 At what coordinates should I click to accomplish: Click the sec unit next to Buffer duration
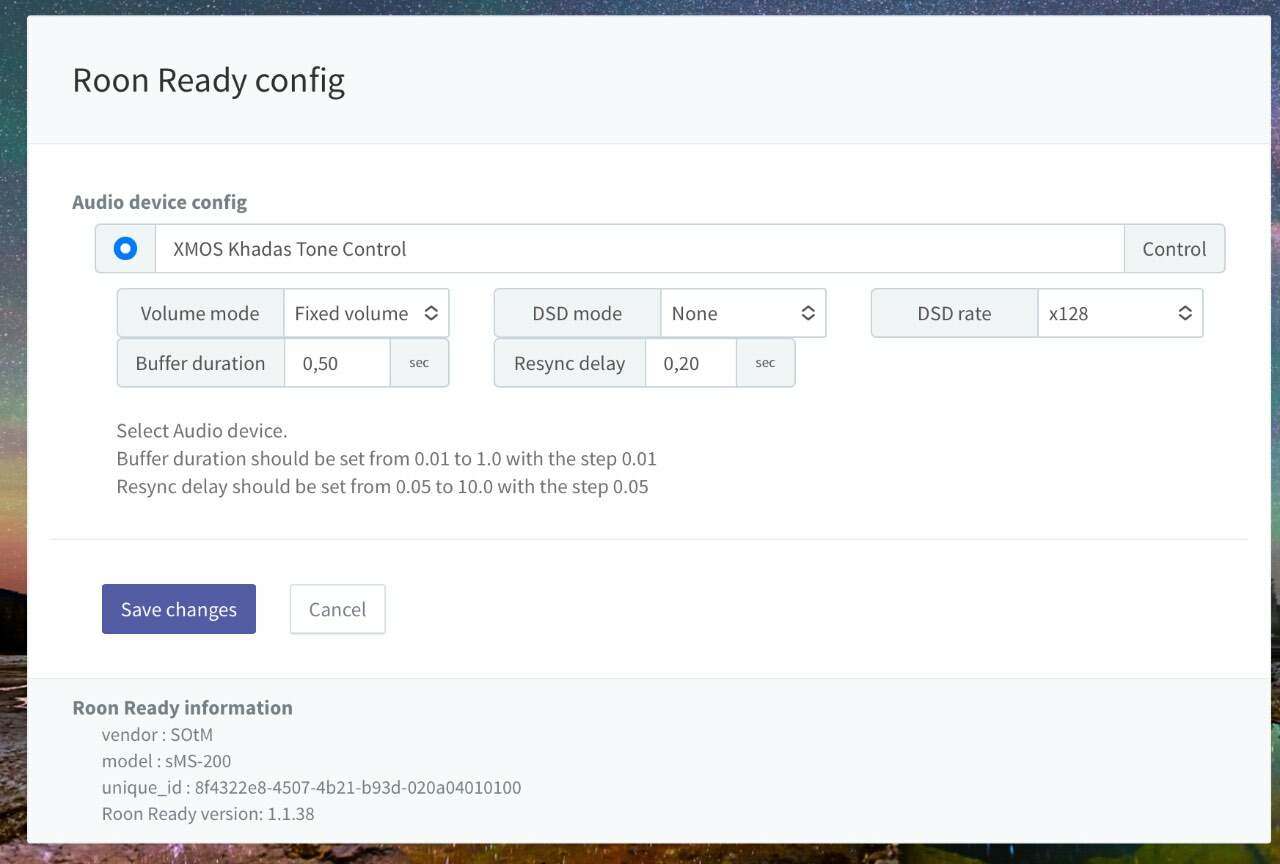419,363
